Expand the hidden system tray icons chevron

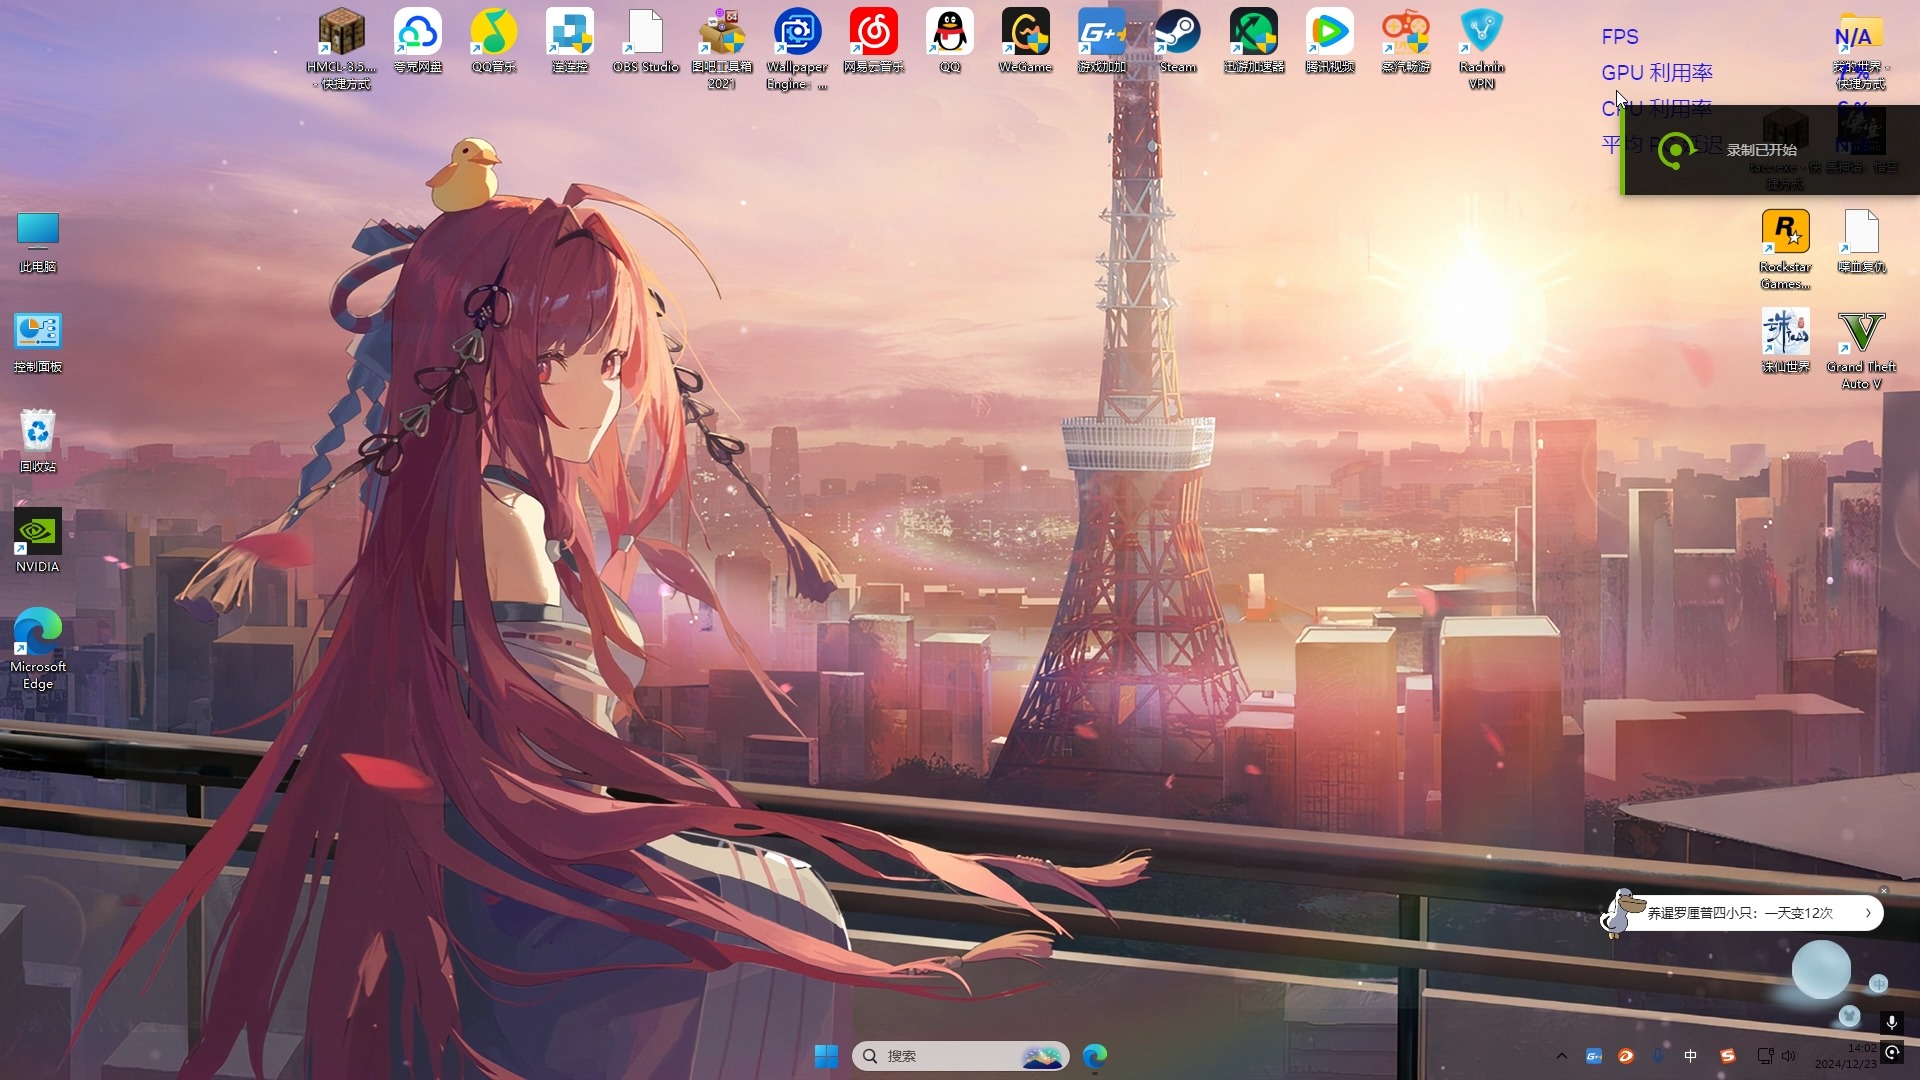click(1561, 1056)
